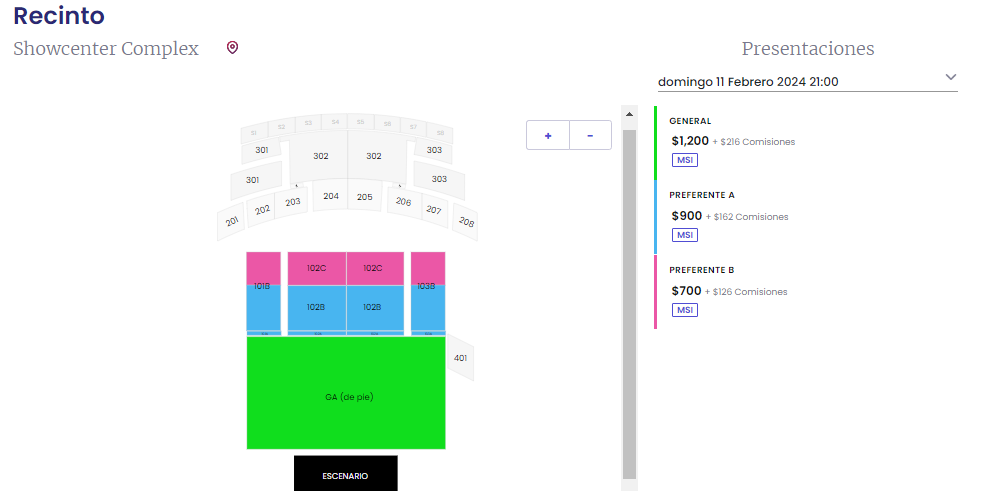Select the GENERAL $1,200 price category
1003x491 pixels.
point(806,142)
